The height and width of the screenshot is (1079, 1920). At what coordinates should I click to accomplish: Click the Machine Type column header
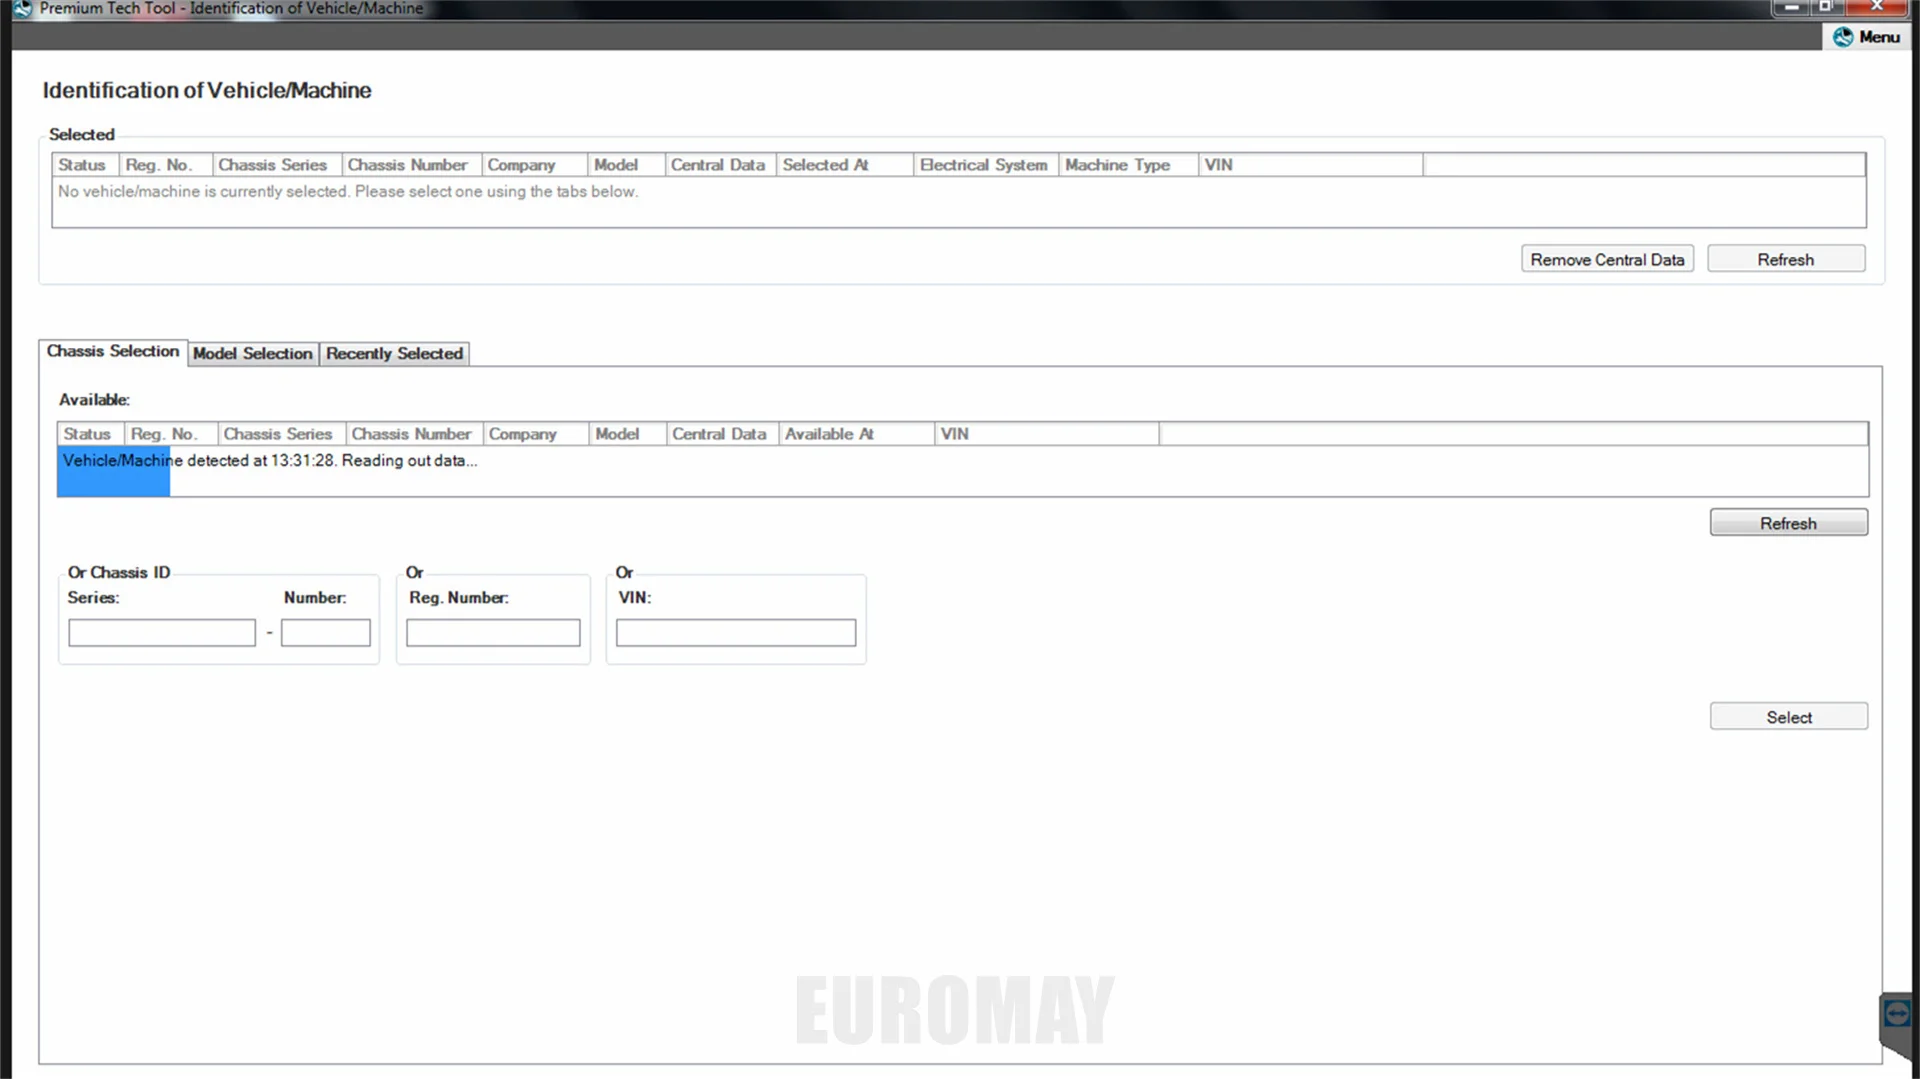tap(1128, 165)
